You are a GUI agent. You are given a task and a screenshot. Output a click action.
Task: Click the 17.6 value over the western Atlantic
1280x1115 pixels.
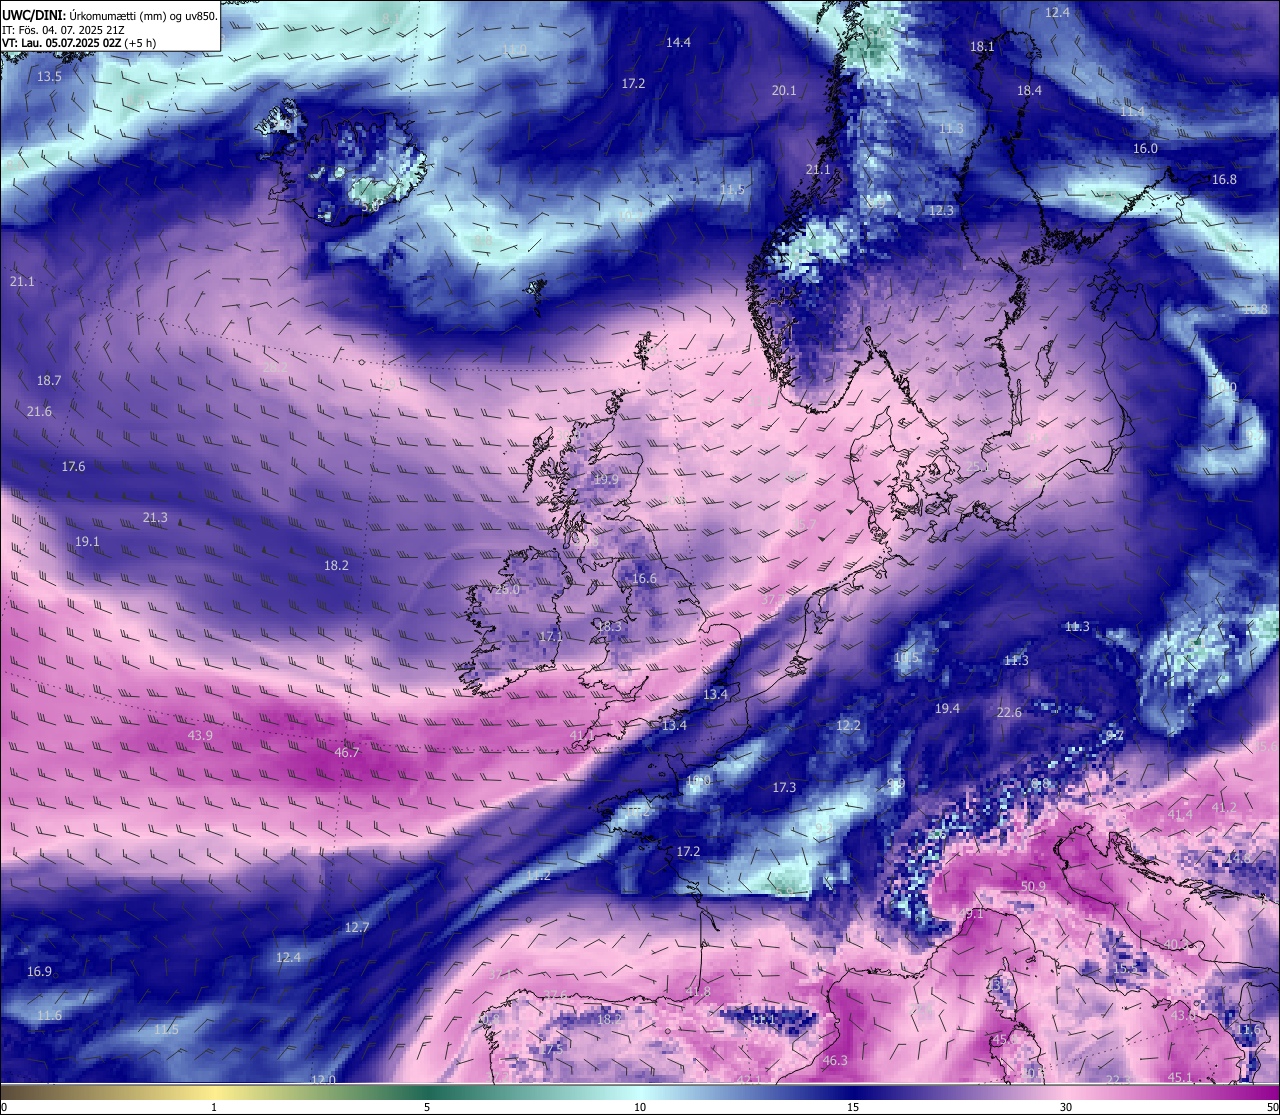(x=73, y=467)
